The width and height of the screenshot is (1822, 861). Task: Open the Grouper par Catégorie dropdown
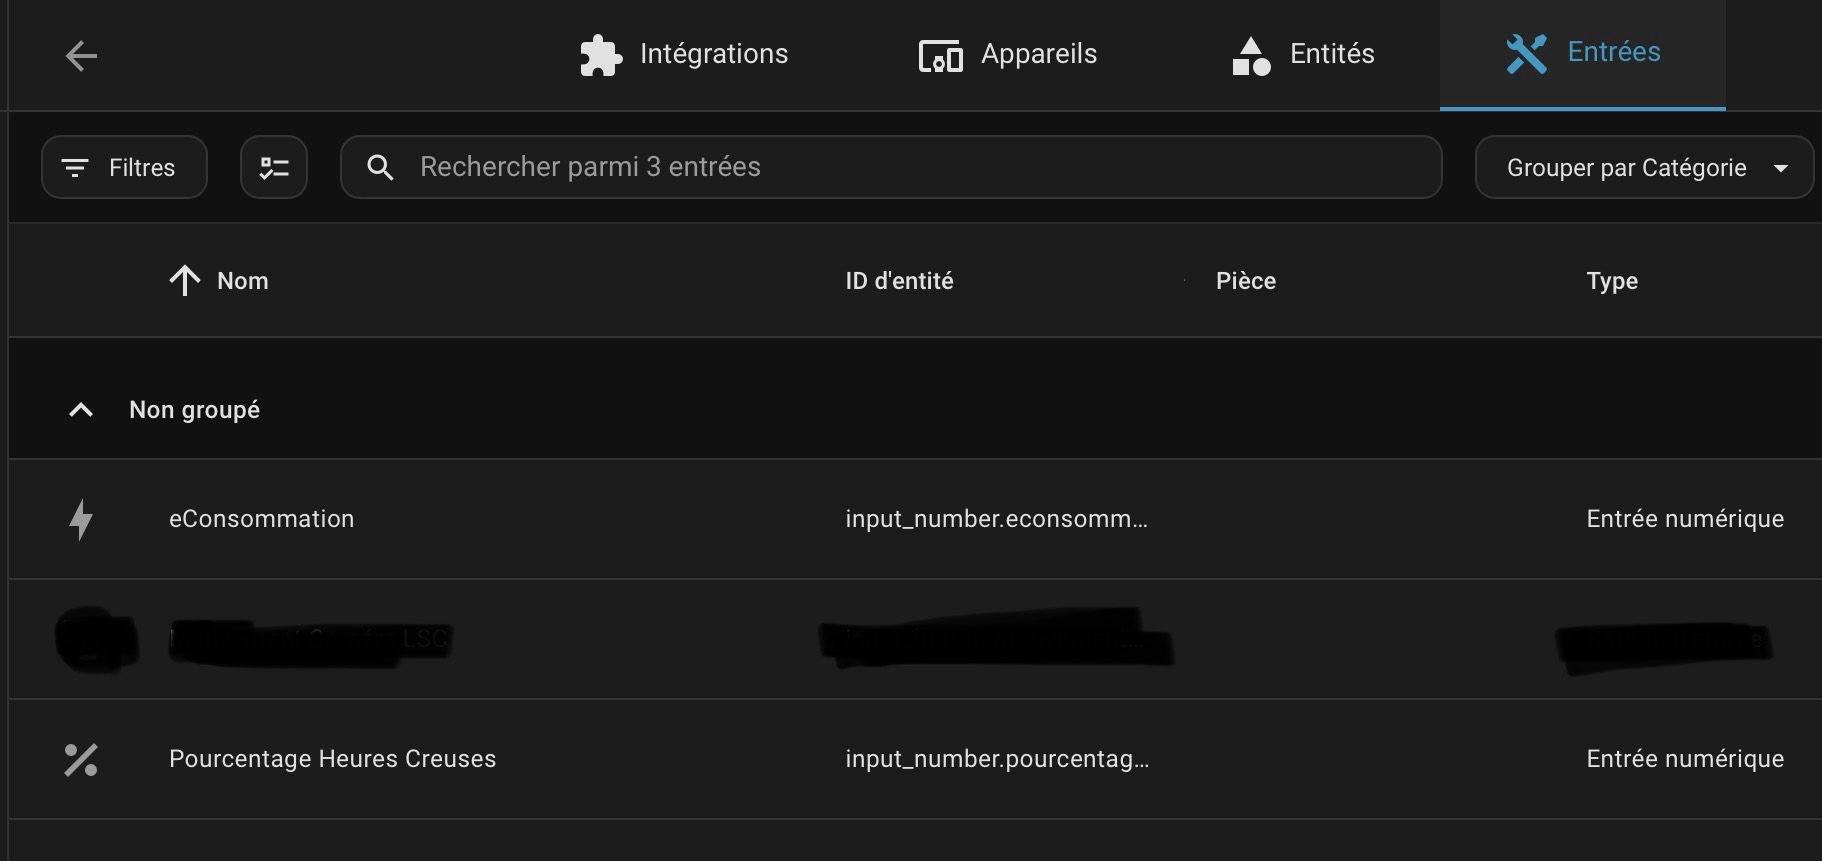coord(1644,167)
